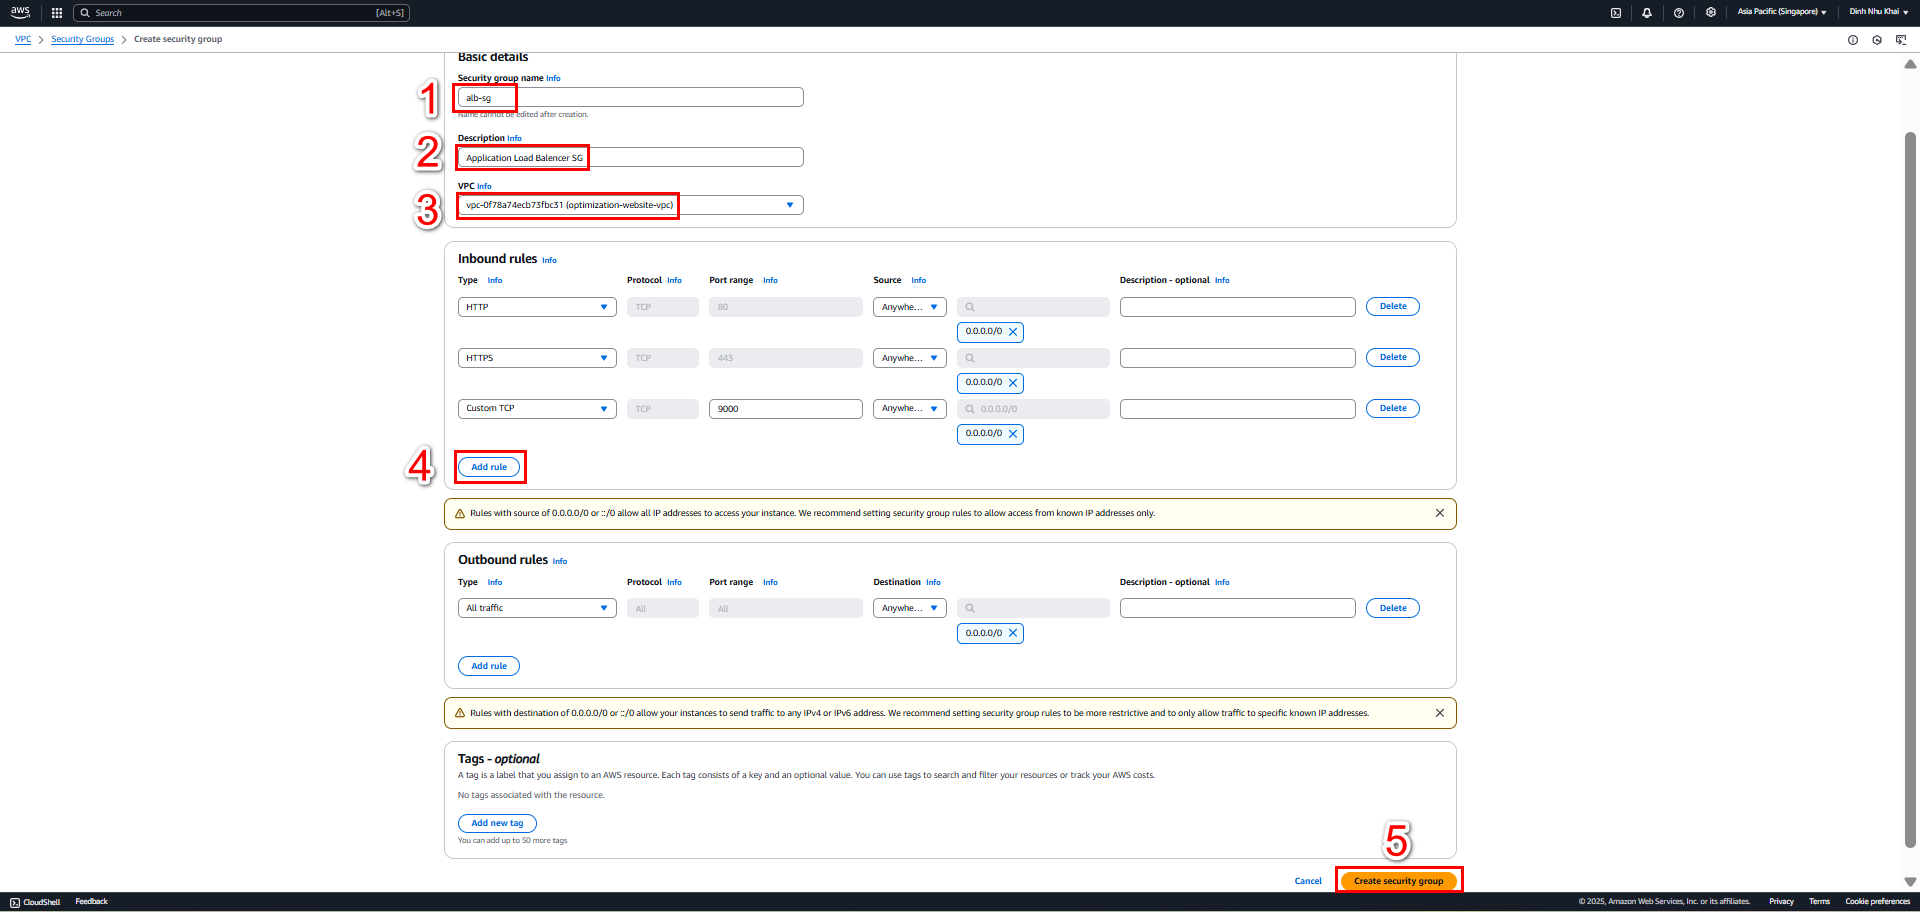Open Asia Pacific (Singapore) region menu
Screen dimensions: 1920x912
click(x=1782, y=12)
